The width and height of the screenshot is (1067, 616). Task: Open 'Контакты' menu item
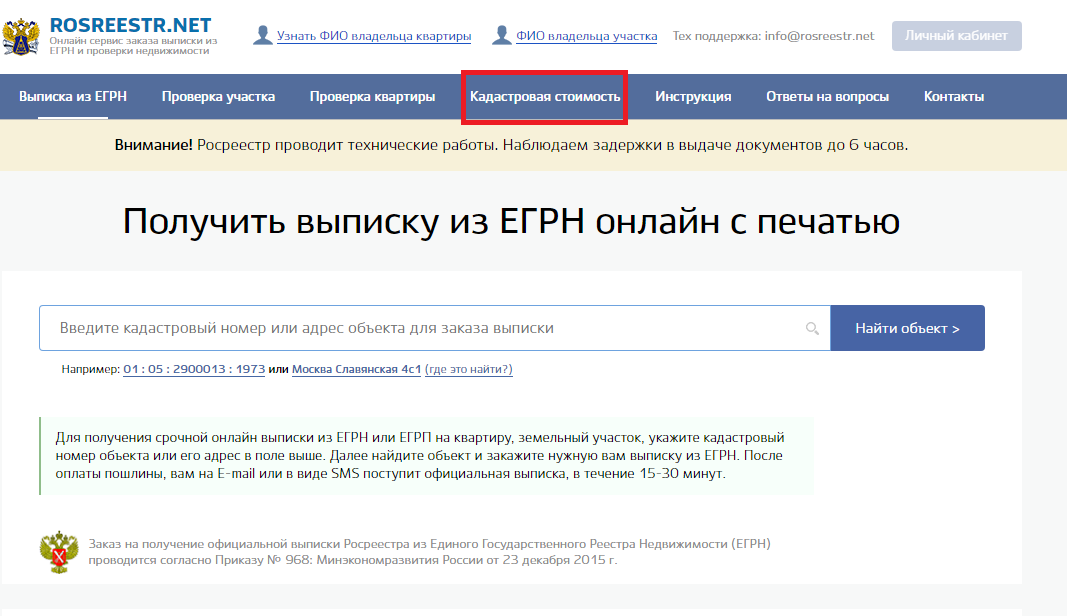coord(953,96)
